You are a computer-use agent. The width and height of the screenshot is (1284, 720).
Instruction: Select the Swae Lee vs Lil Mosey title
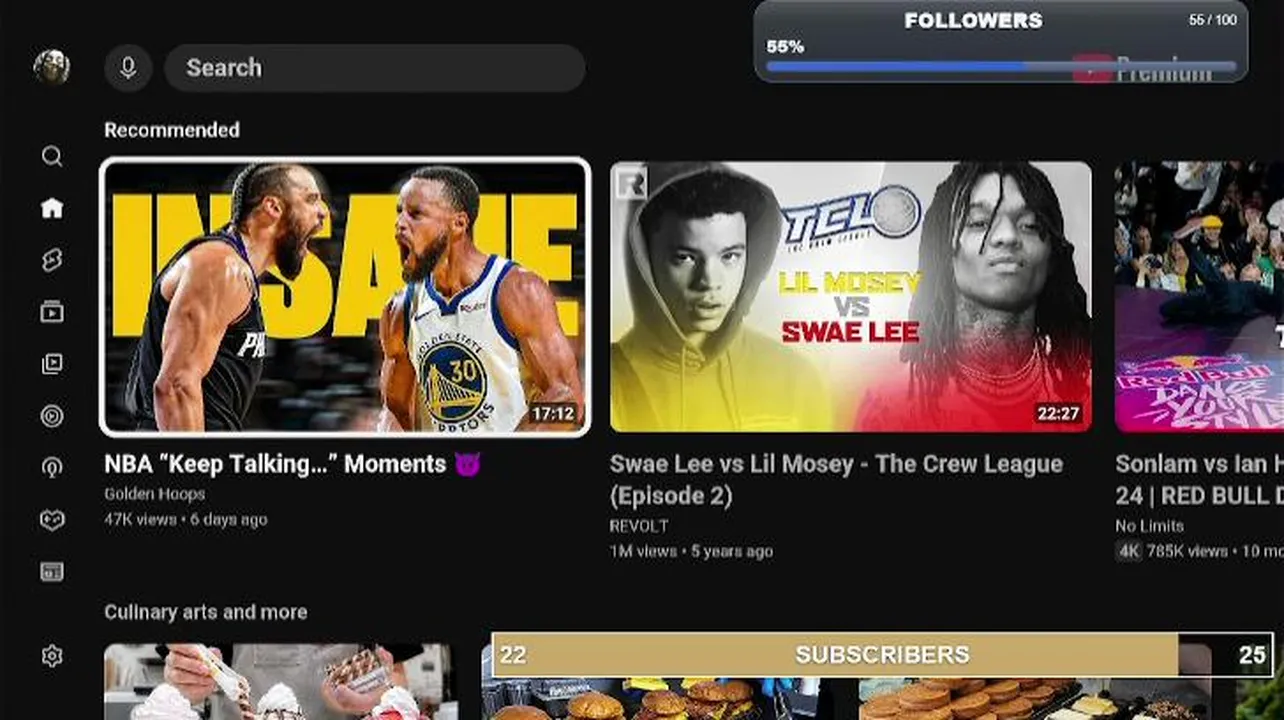click(x=836, y=480)
